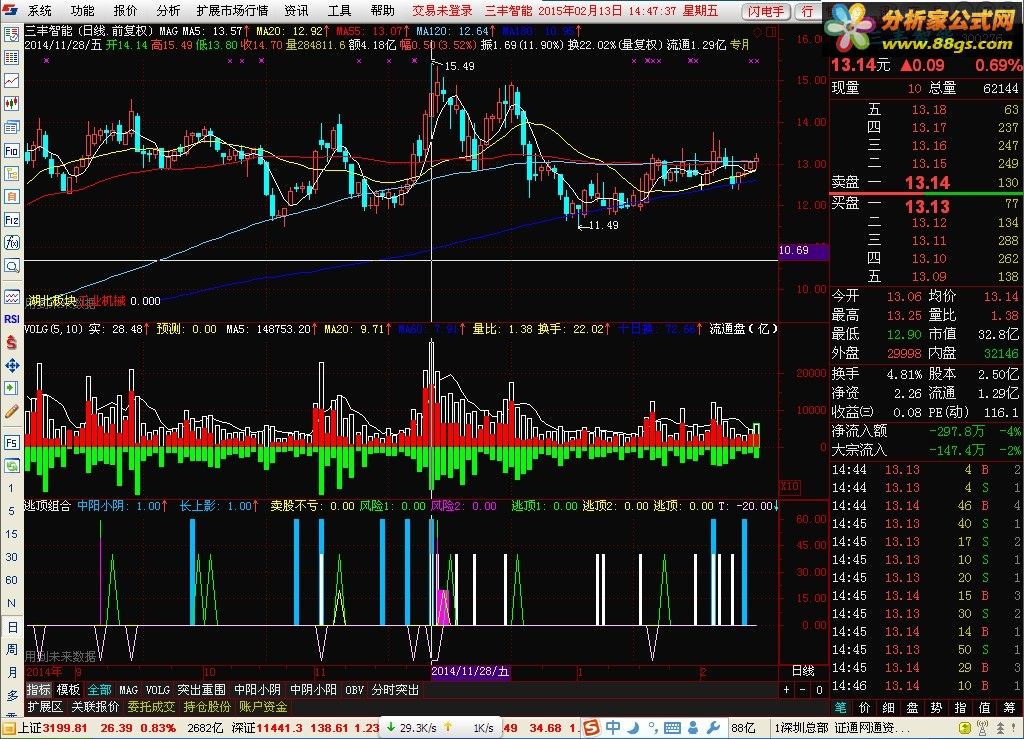Click the + zoom in chart button

tap(786, 689)
